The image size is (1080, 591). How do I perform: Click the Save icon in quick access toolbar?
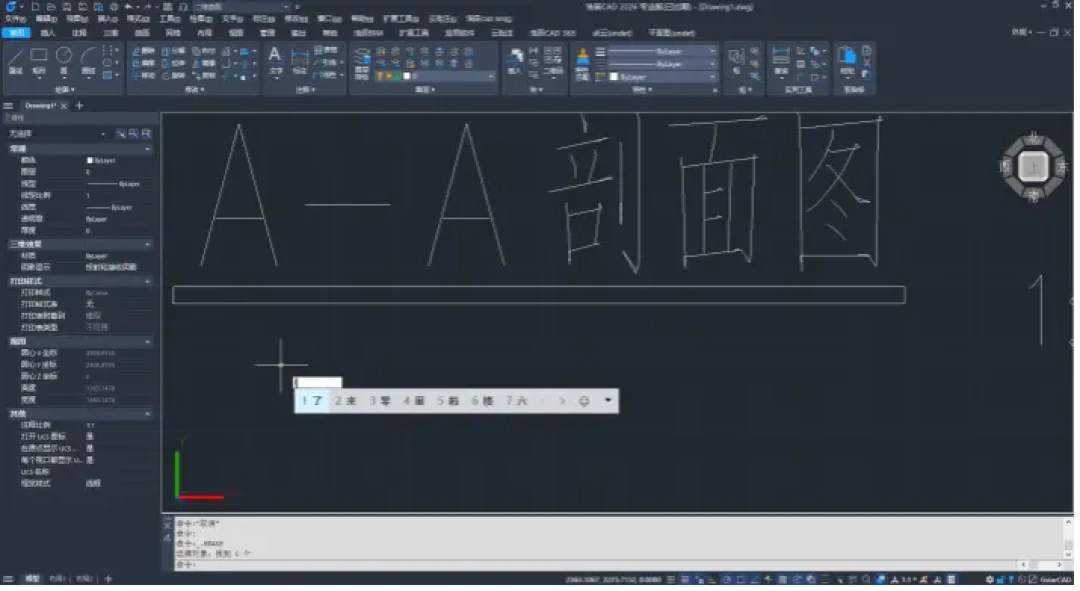67,6
